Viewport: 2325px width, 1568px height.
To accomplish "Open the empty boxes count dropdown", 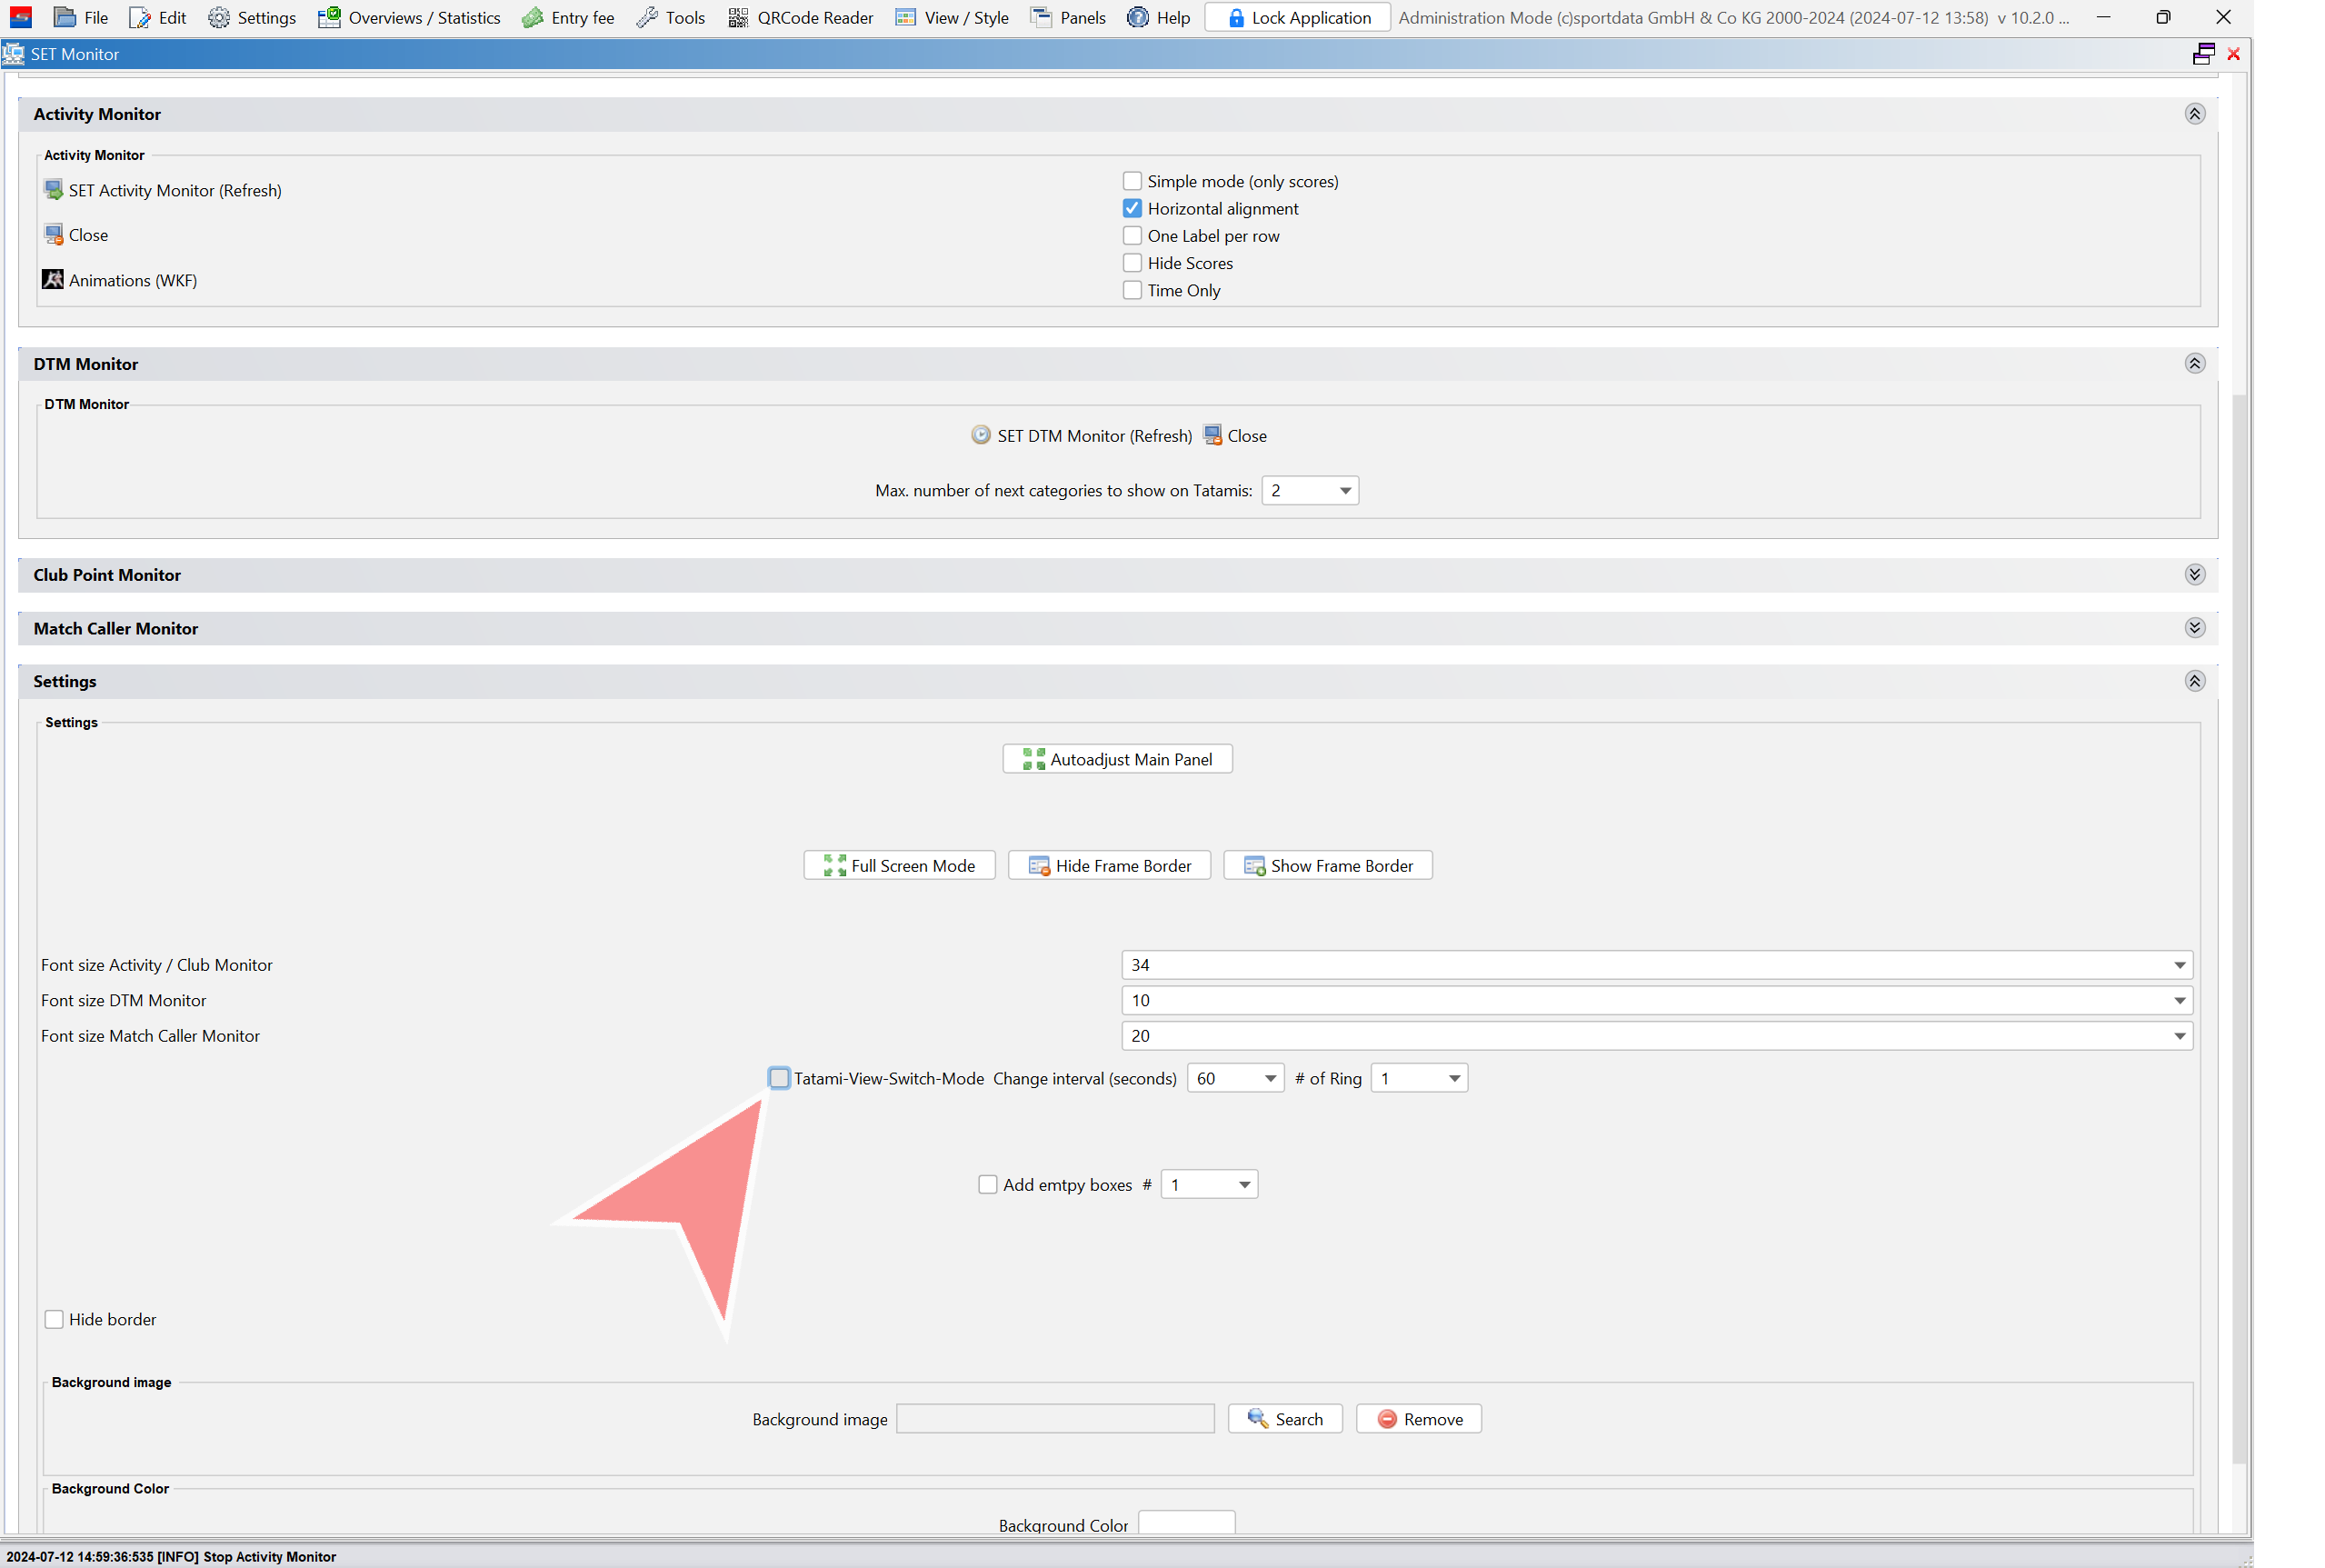I will click(1209, 1184).
